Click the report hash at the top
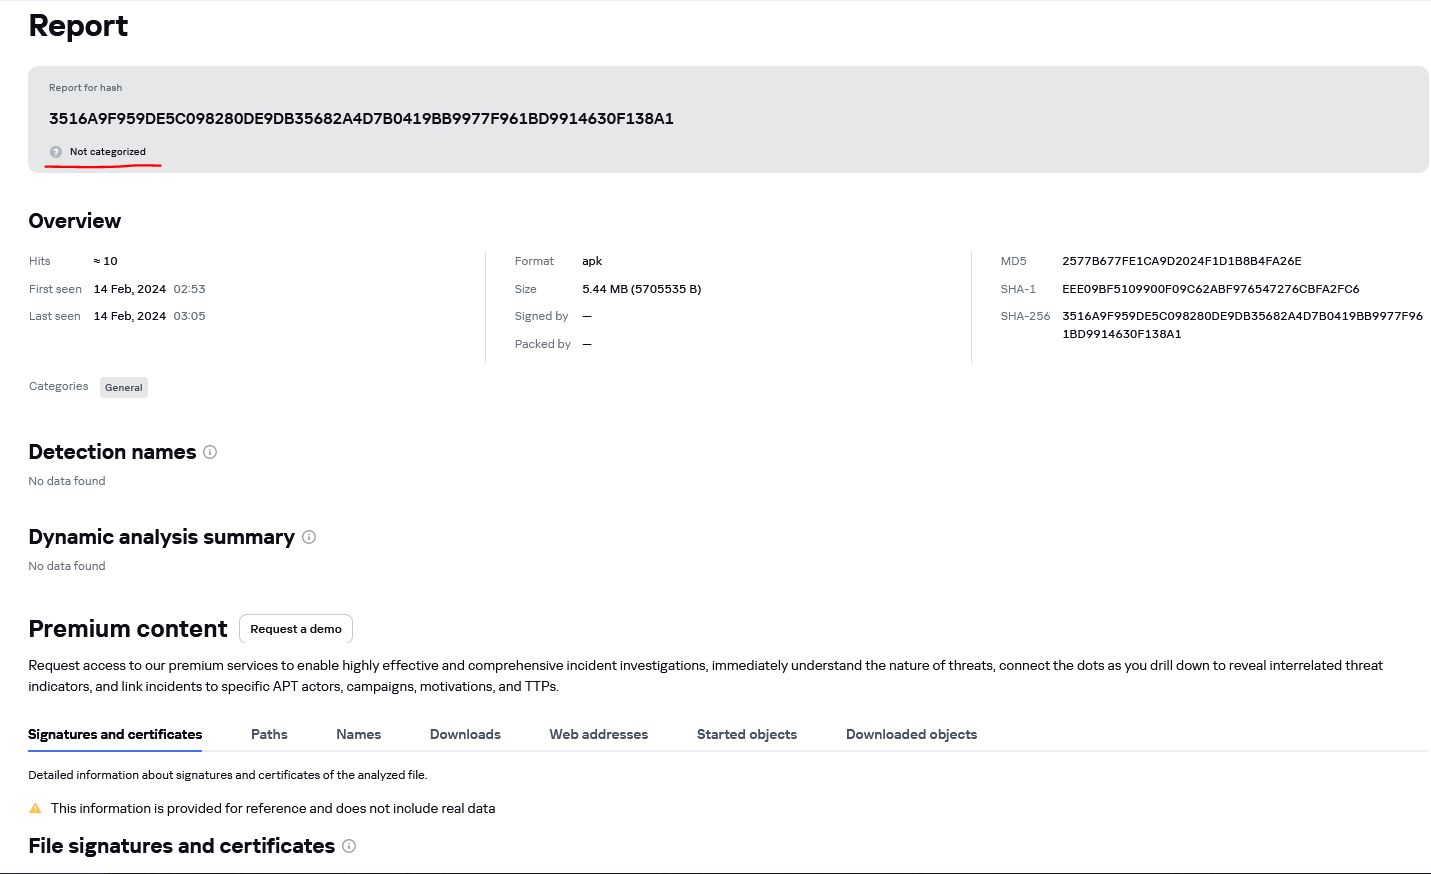 [x=361, y=118]
